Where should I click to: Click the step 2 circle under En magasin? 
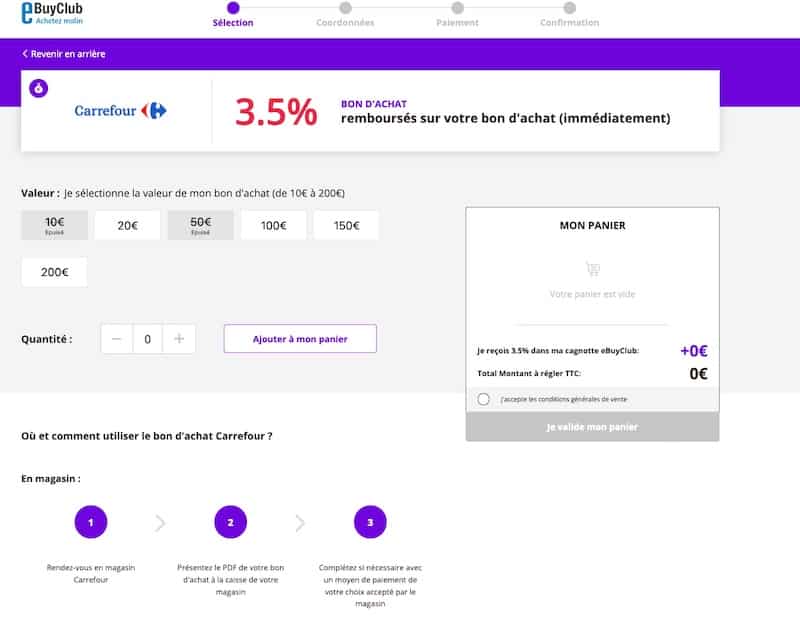pos(231,522)
